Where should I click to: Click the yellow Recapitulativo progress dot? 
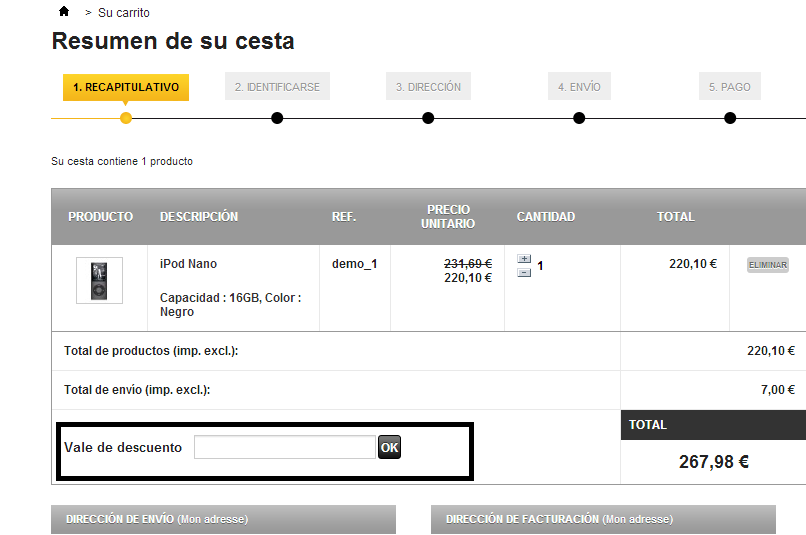tap(125, 118)
